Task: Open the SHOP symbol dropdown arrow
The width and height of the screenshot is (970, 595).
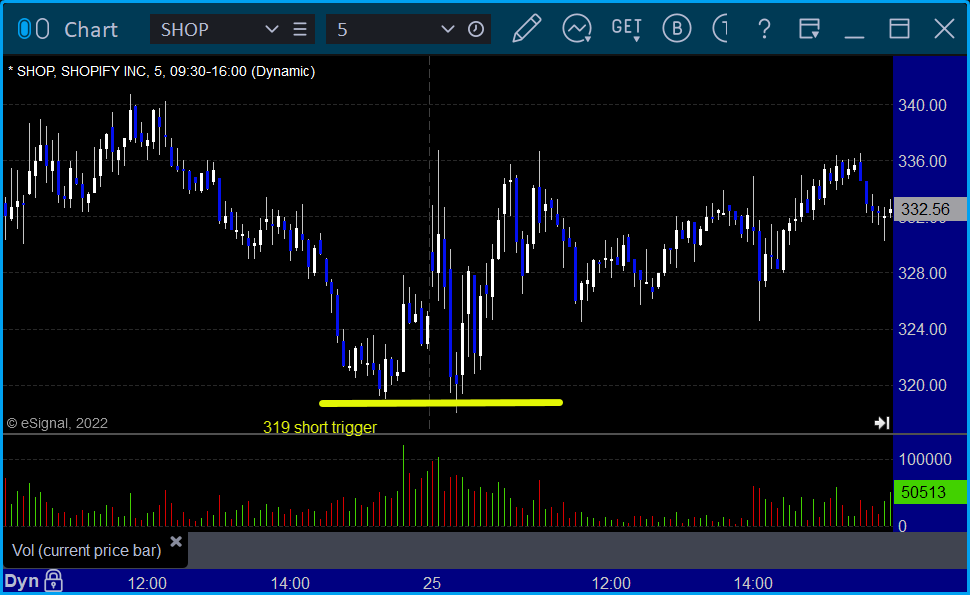Action: [271, 29]
